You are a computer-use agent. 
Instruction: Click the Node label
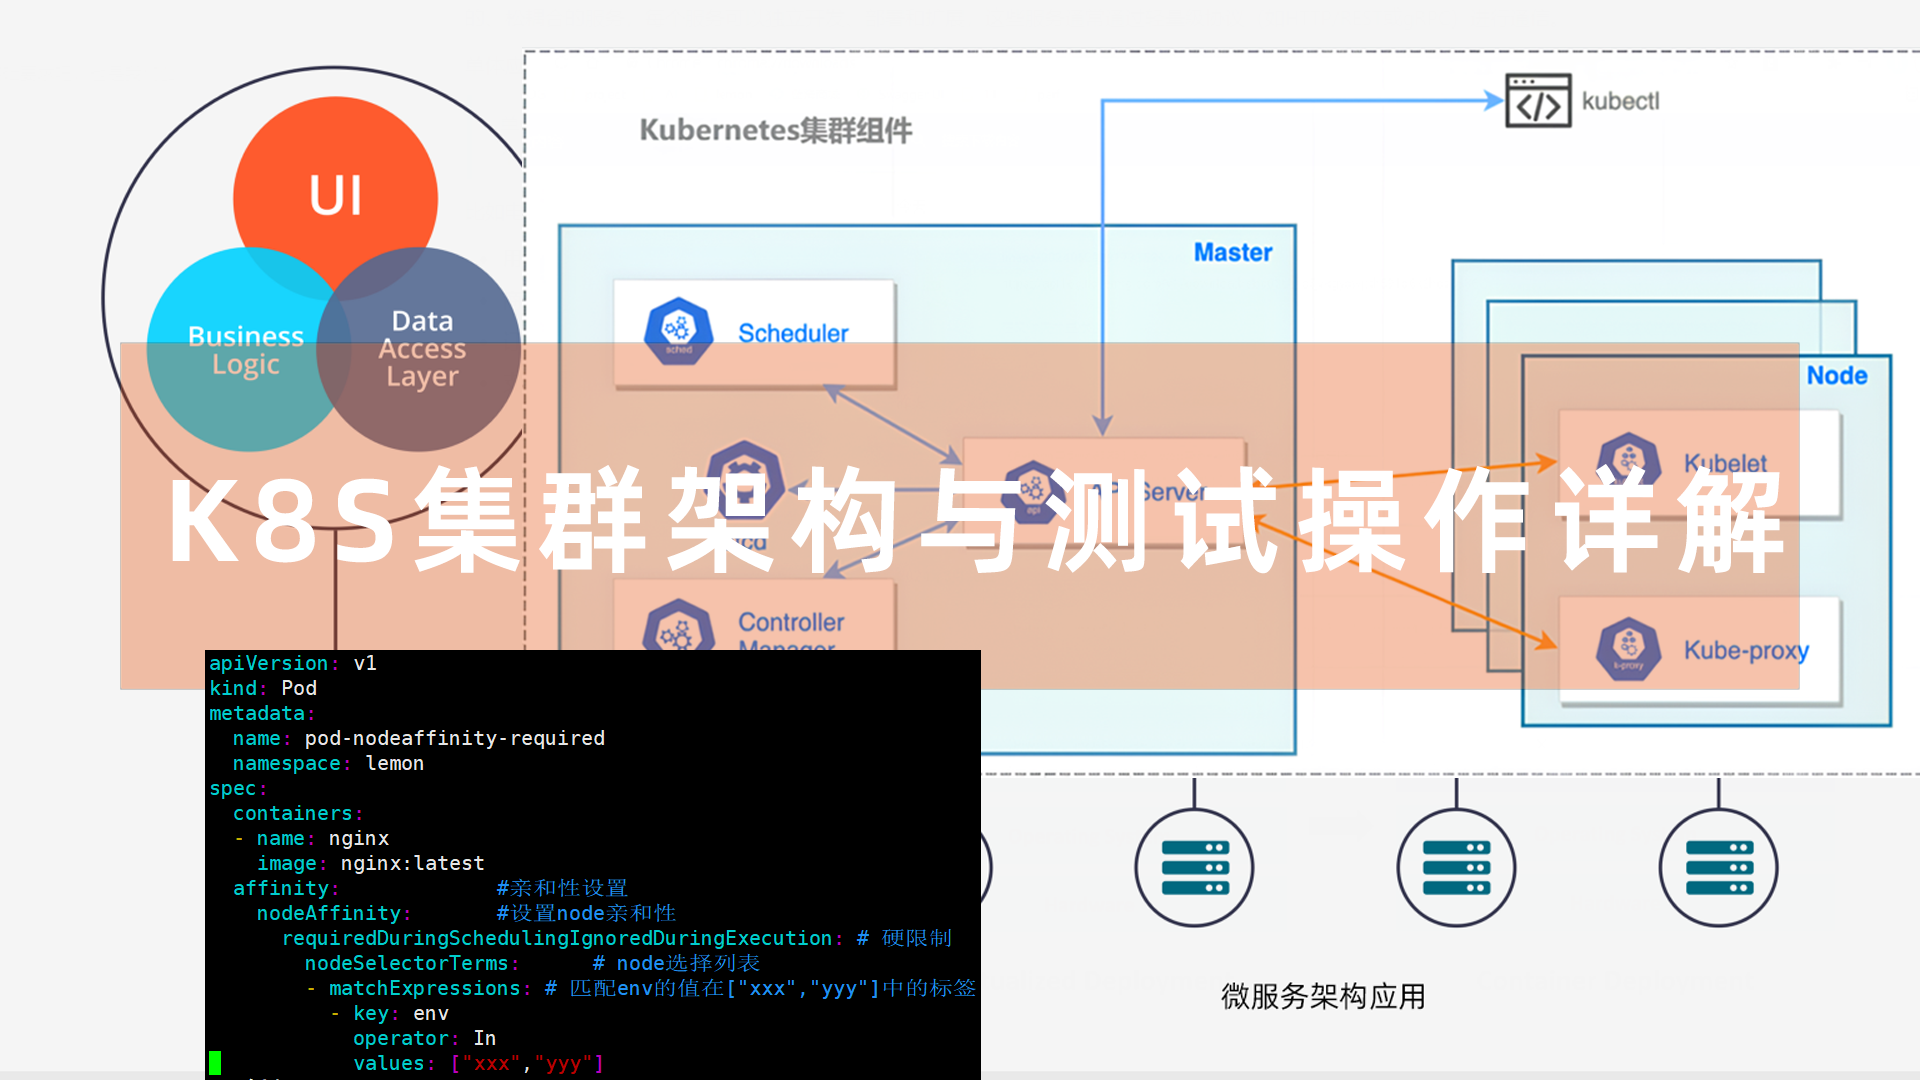[1836, 375]
